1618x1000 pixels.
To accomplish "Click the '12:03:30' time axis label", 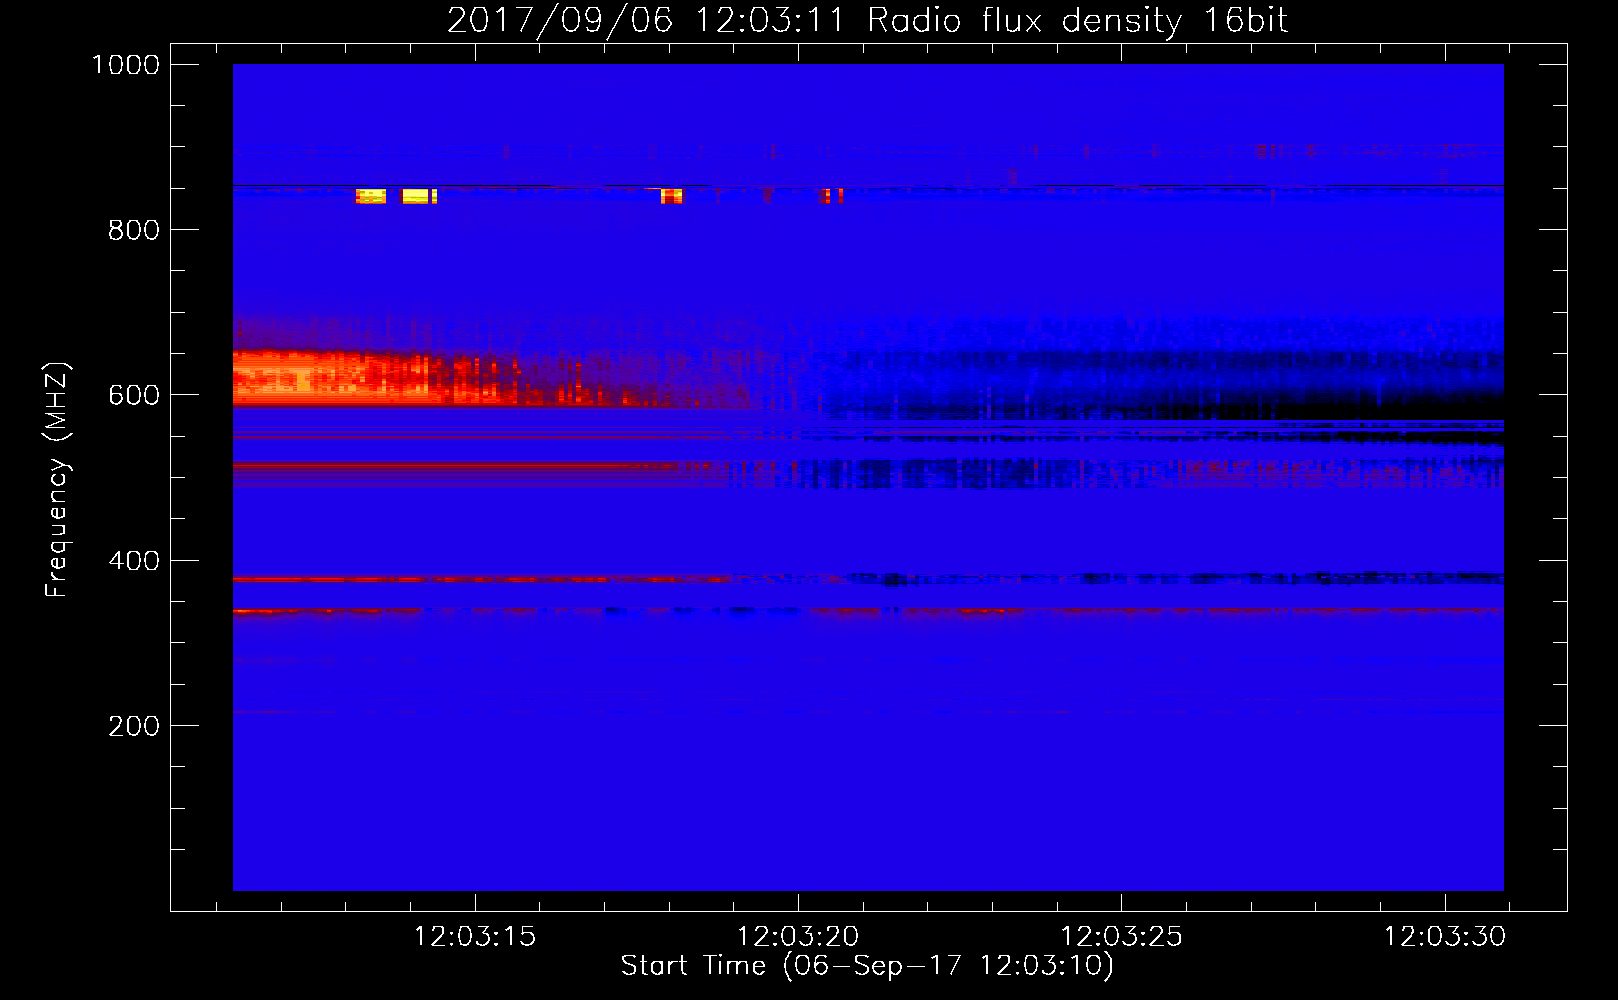I will coord(1444,936).
